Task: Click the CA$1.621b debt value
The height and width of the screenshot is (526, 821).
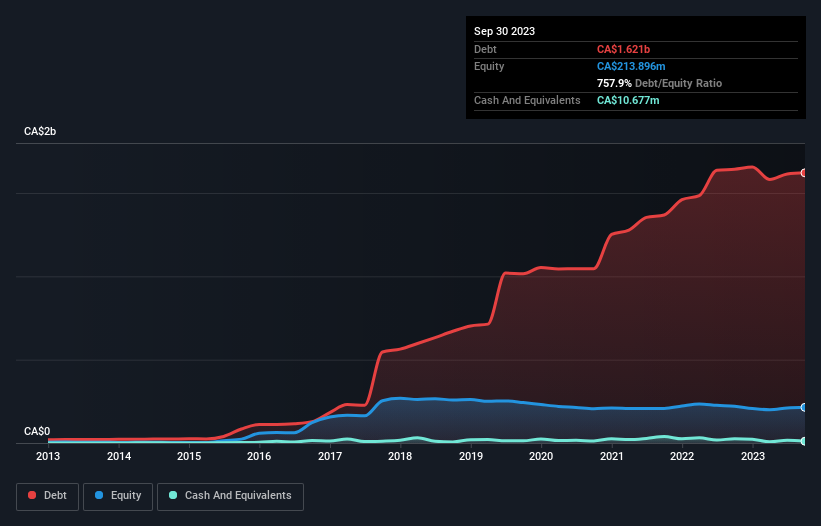Action: pyautogui.click(x=623, y=49)
